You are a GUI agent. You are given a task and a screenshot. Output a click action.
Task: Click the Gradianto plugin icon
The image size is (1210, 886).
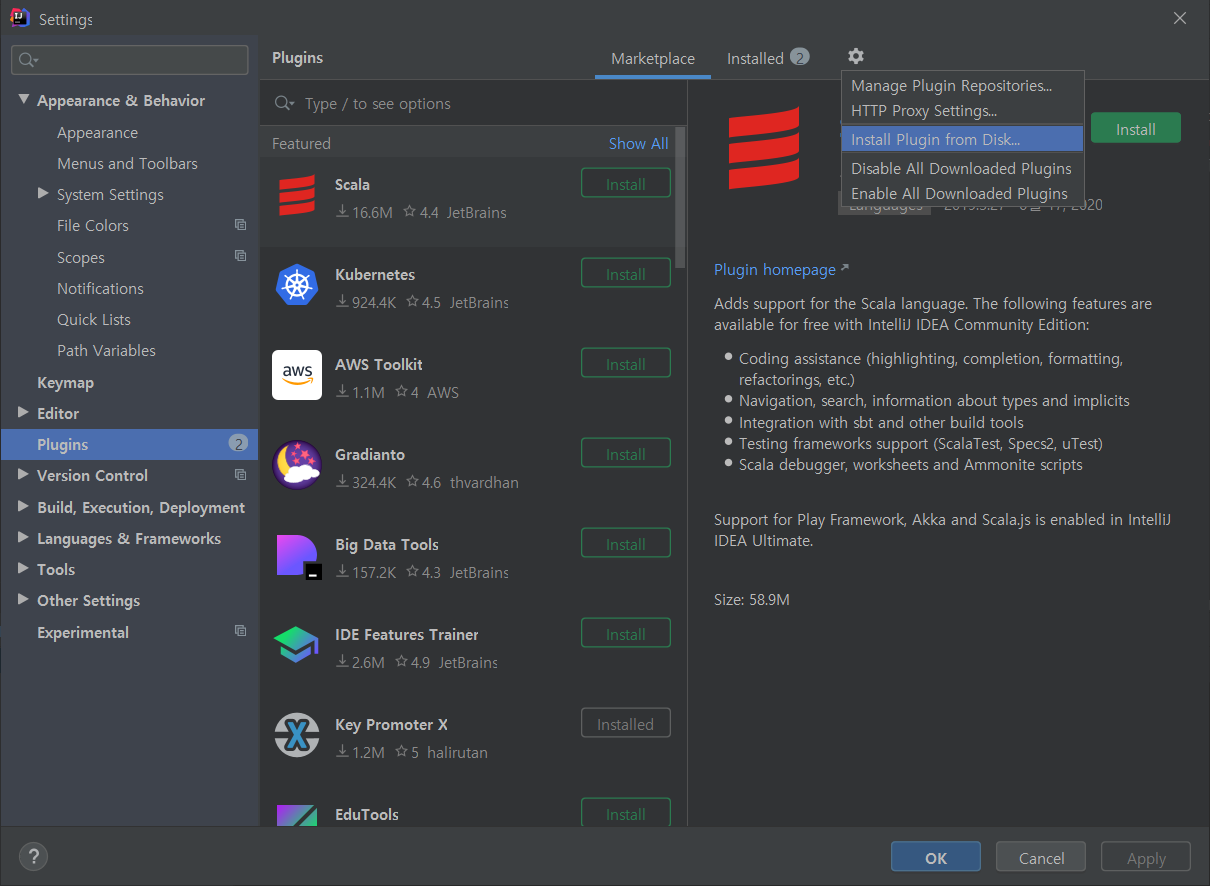point(297,465)
